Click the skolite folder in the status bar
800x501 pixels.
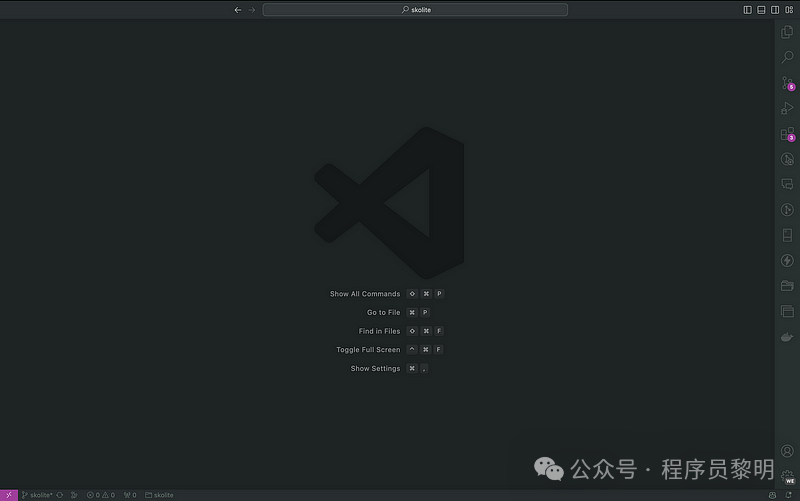click(x=159, y=495)
